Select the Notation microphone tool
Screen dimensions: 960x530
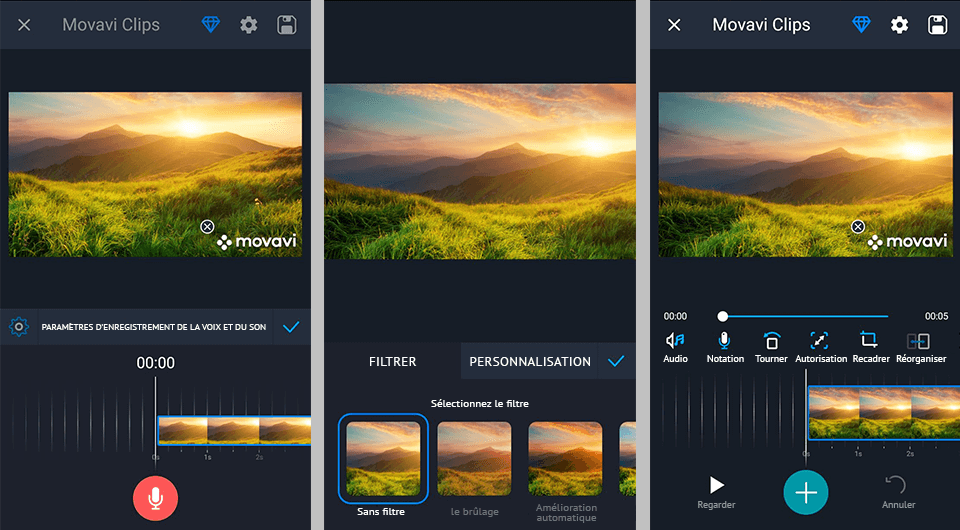coord(725,346)
